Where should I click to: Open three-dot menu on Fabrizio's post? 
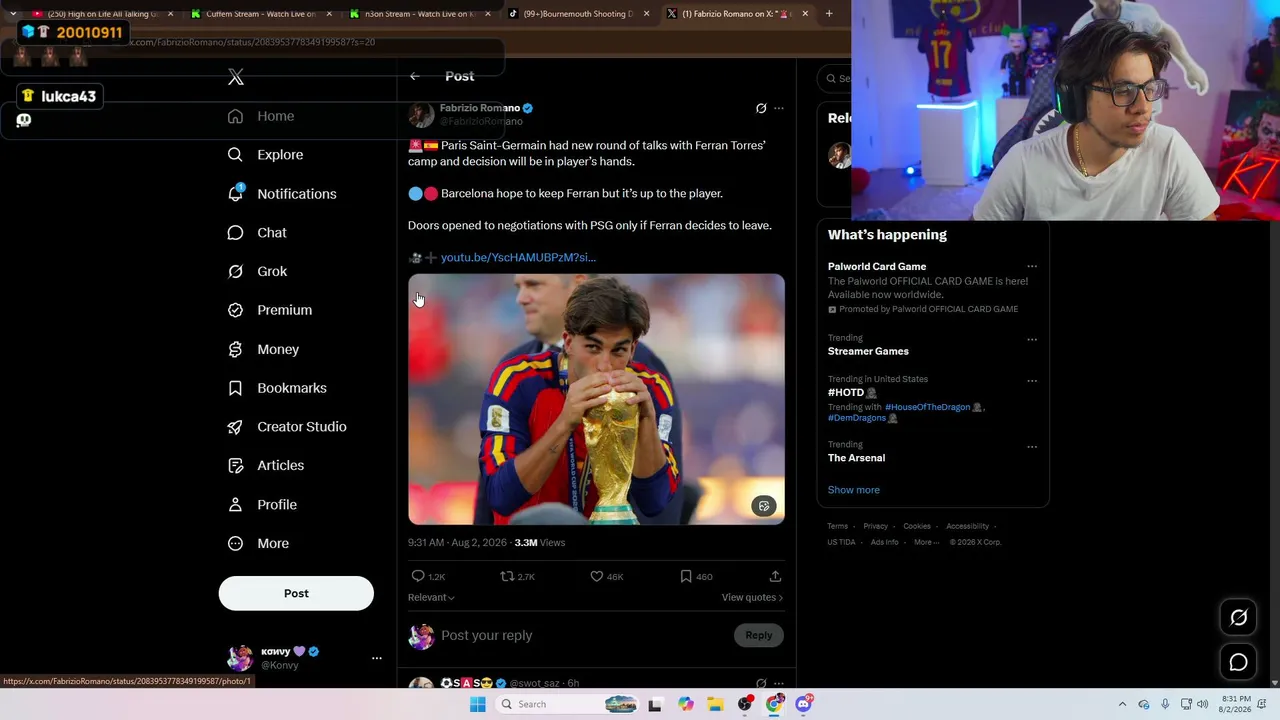coord(779,108)
